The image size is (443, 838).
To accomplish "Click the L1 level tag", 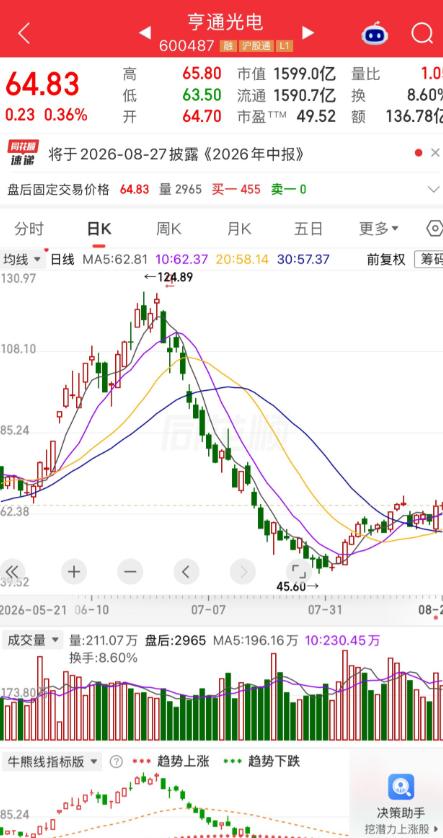I will coord(284,46).
